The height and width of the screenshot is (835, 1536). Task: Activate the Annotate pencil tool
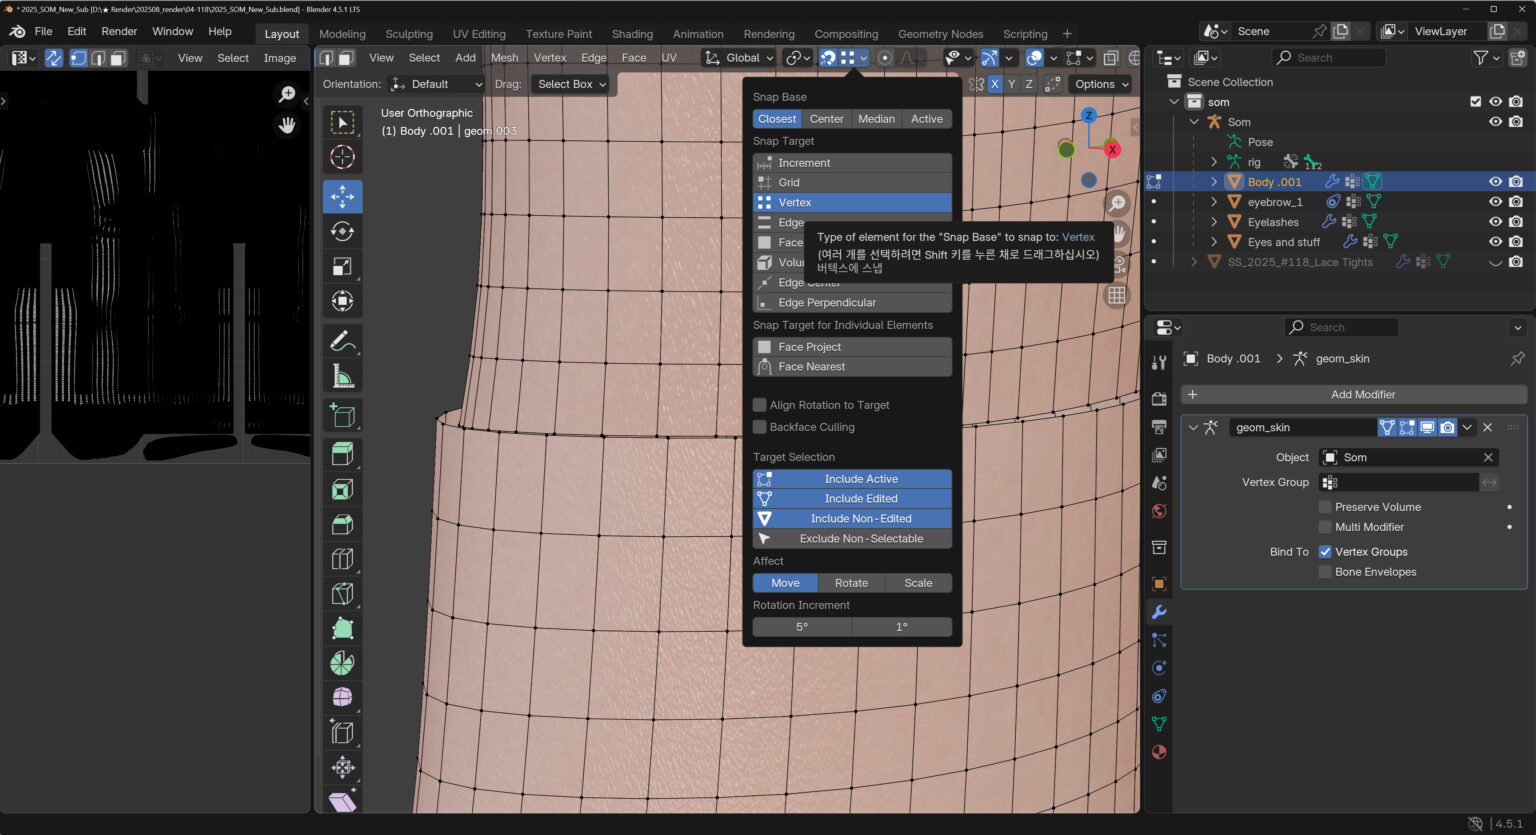[x=342, y=341]
